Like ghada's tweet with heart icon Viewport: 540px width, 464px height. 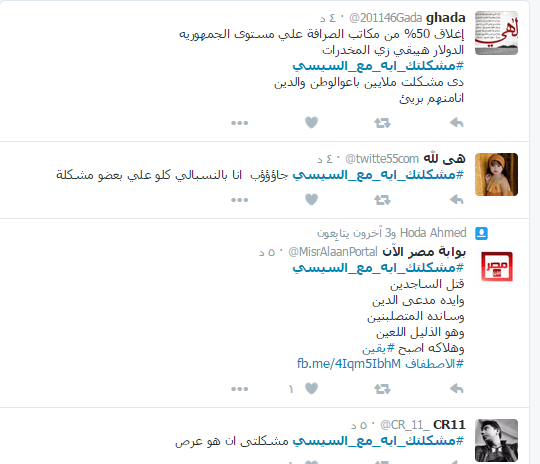[311, 122]
